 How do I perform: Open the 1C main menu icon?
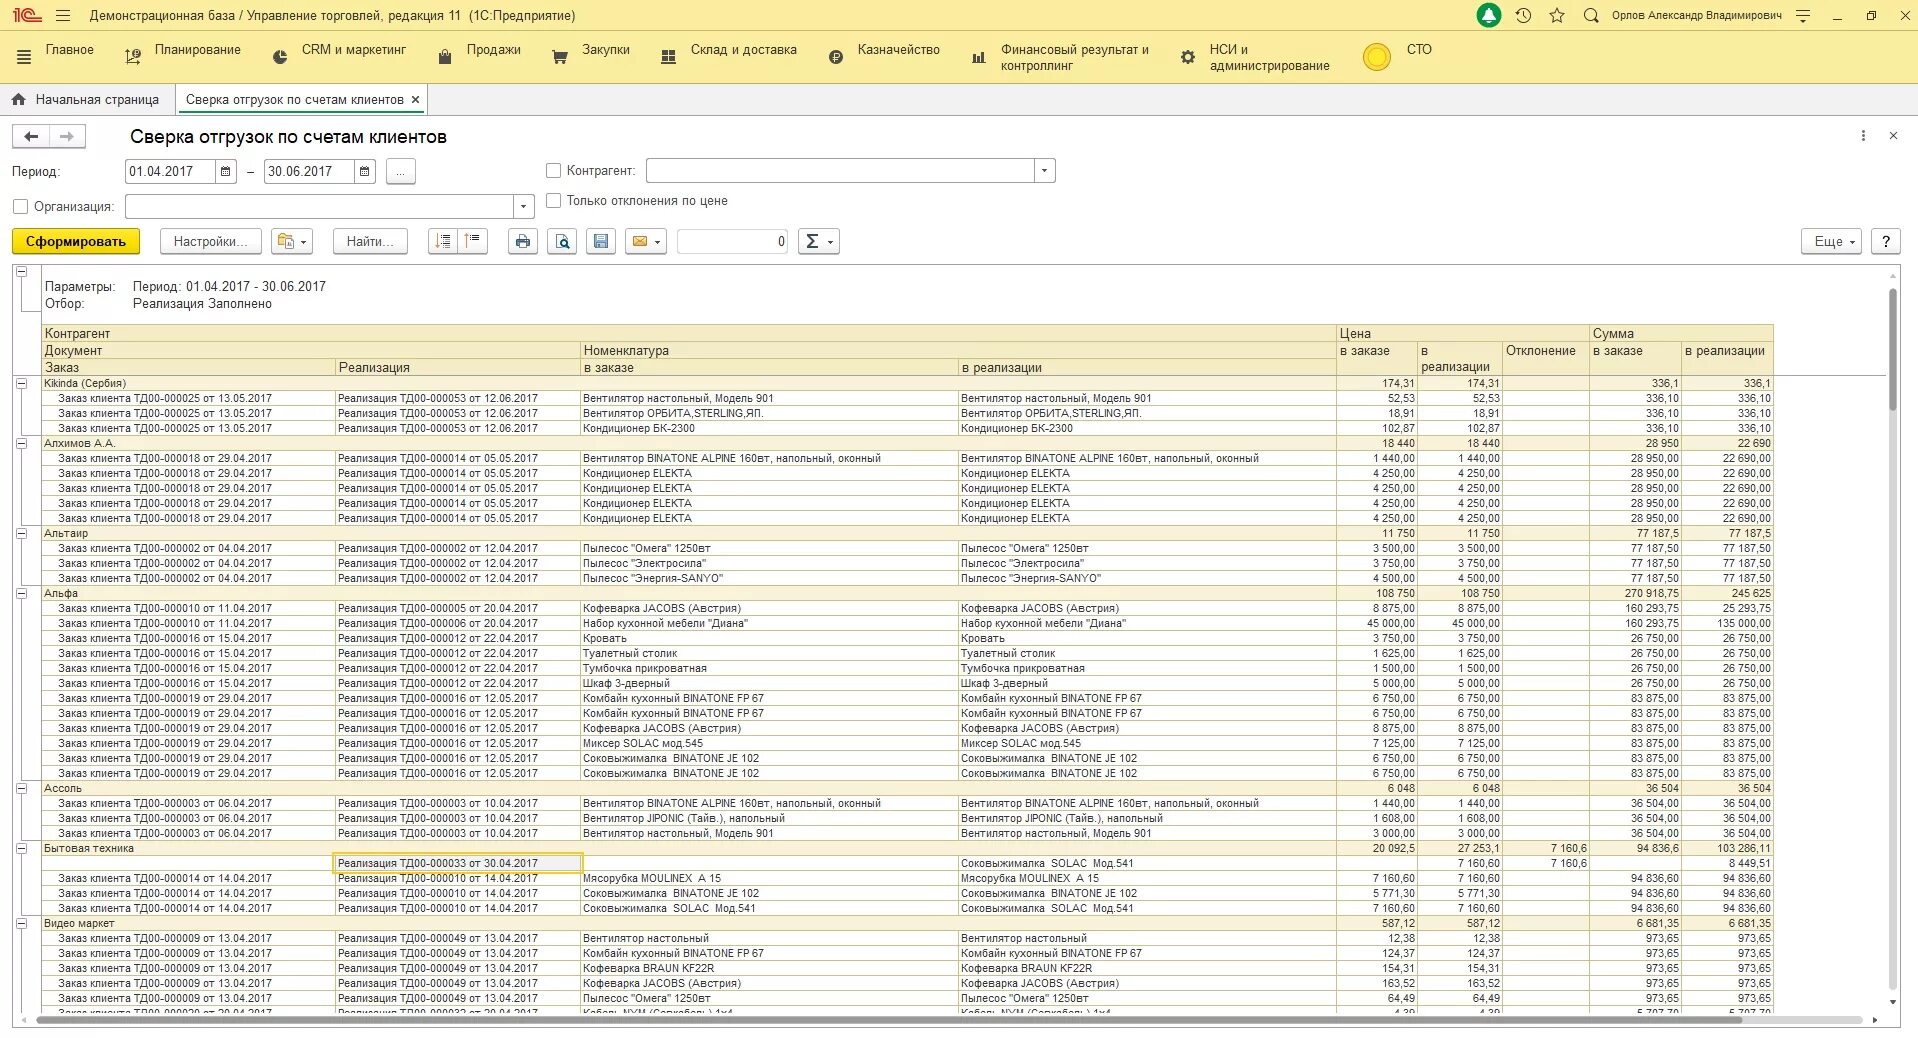pos(27,15)
